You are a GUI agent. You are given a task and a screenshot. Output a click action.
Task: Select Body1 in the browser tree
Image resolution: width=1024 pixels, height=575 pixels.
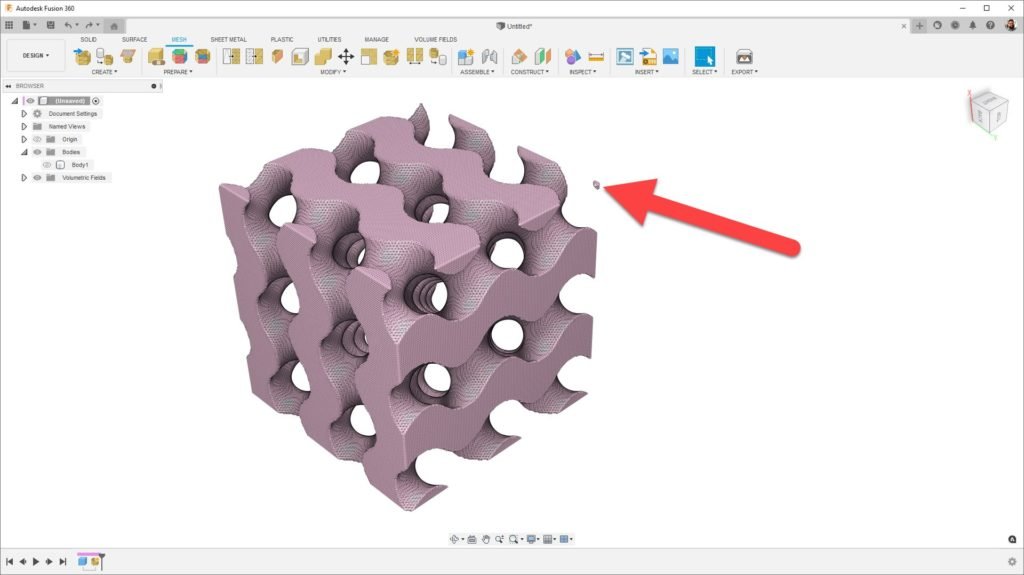click(80, 165)
